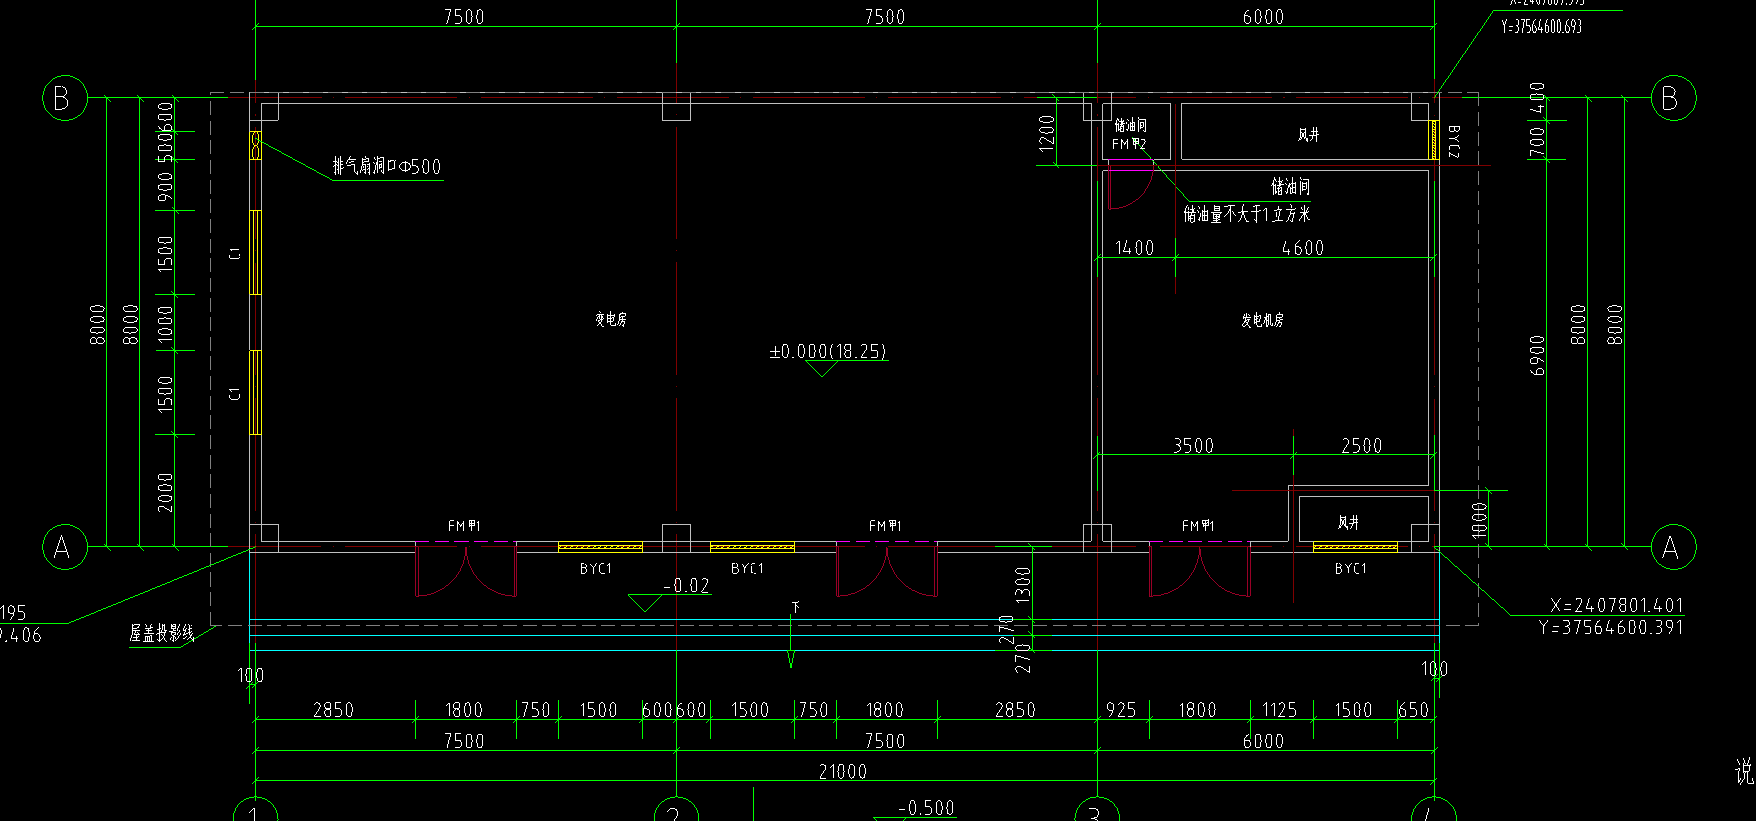Click the X=2407801.401 coordinate text
This screenshot has width=1756, height=821.
[x=1617, y=605]
